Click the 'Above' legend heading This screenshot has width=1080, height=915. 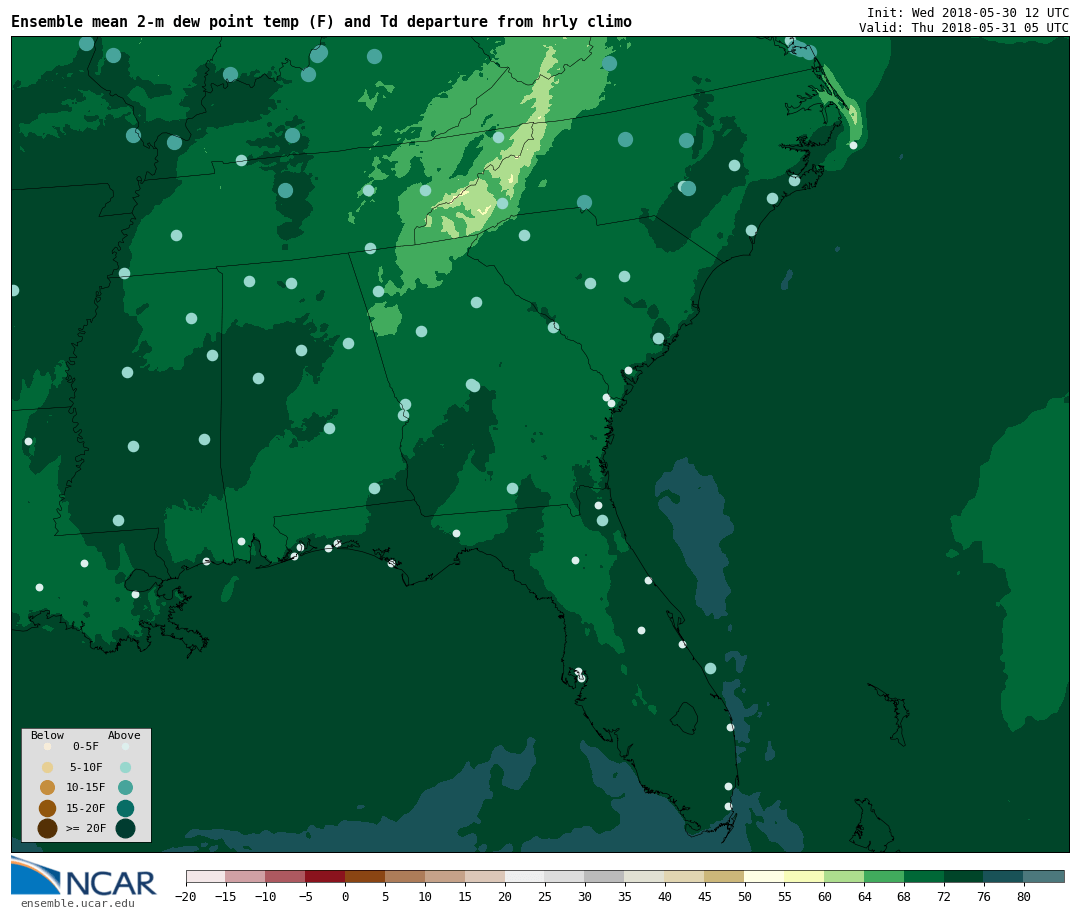tap(124, 735)
